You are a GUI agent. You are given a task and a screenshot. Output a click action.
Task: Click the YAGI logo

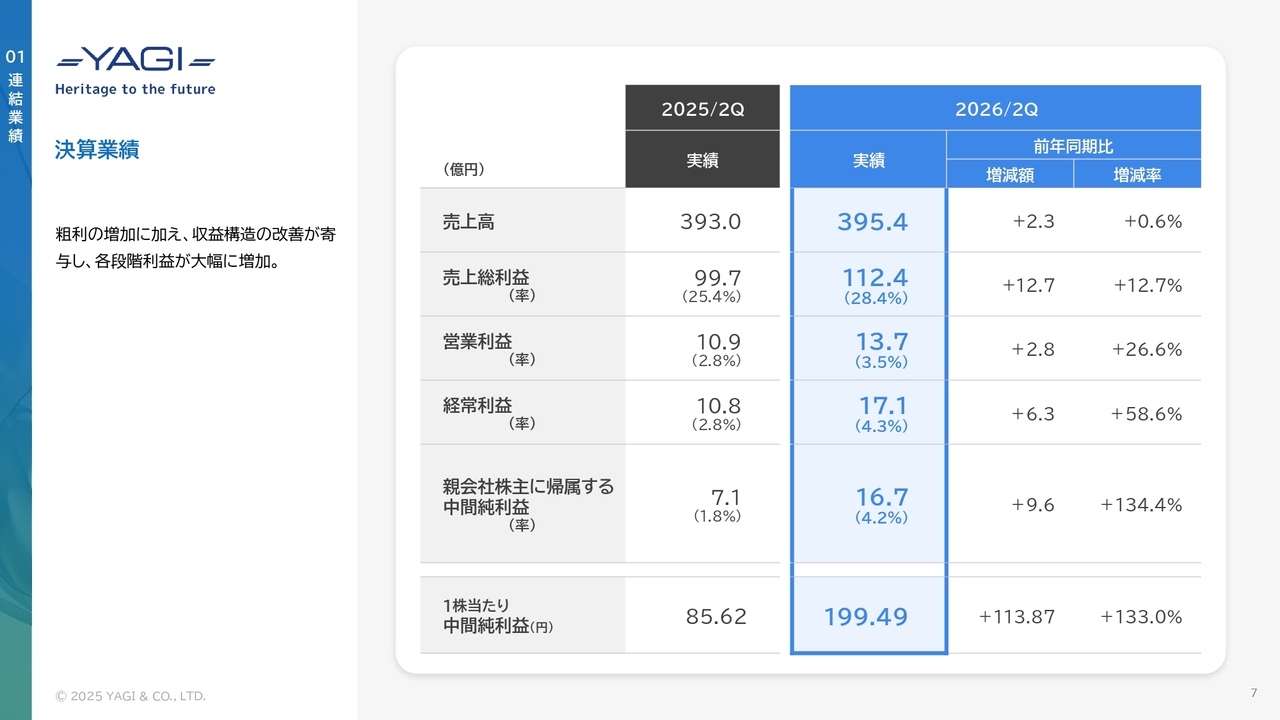pyautogui.click(x=135, y=60)
